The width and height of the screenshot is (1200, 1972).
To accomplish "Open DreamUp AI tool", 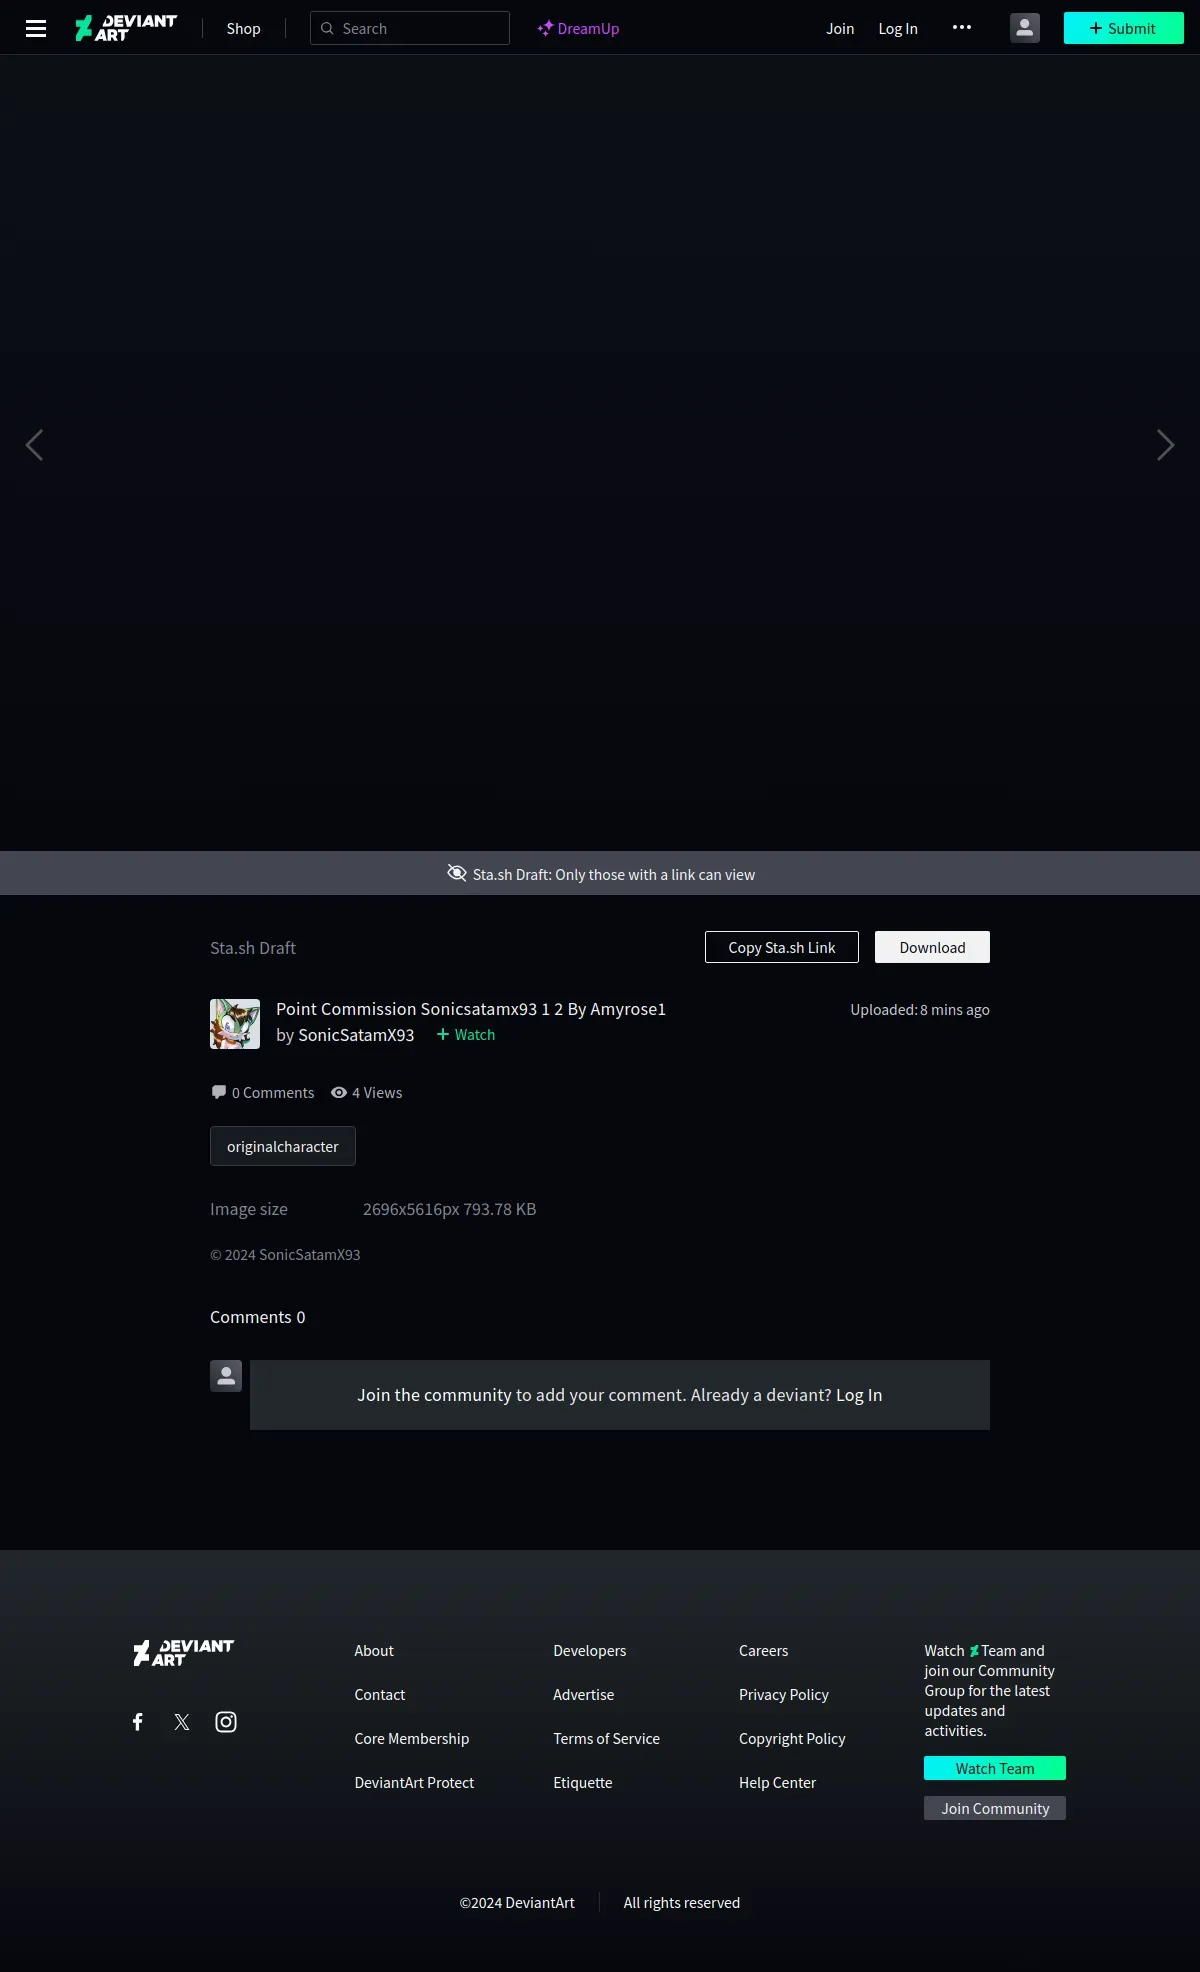I will point(578,29).
